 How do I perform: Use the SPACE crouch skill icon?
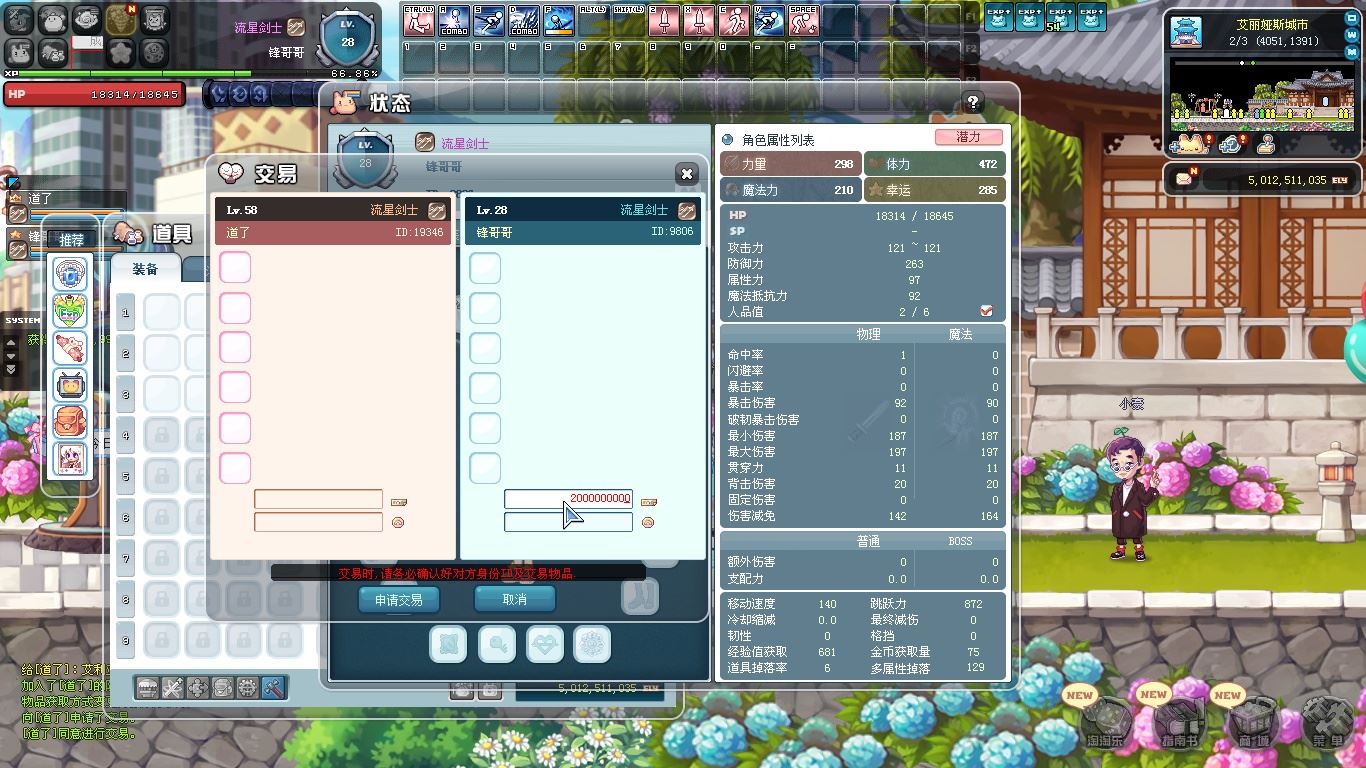(x=804, y=21)
